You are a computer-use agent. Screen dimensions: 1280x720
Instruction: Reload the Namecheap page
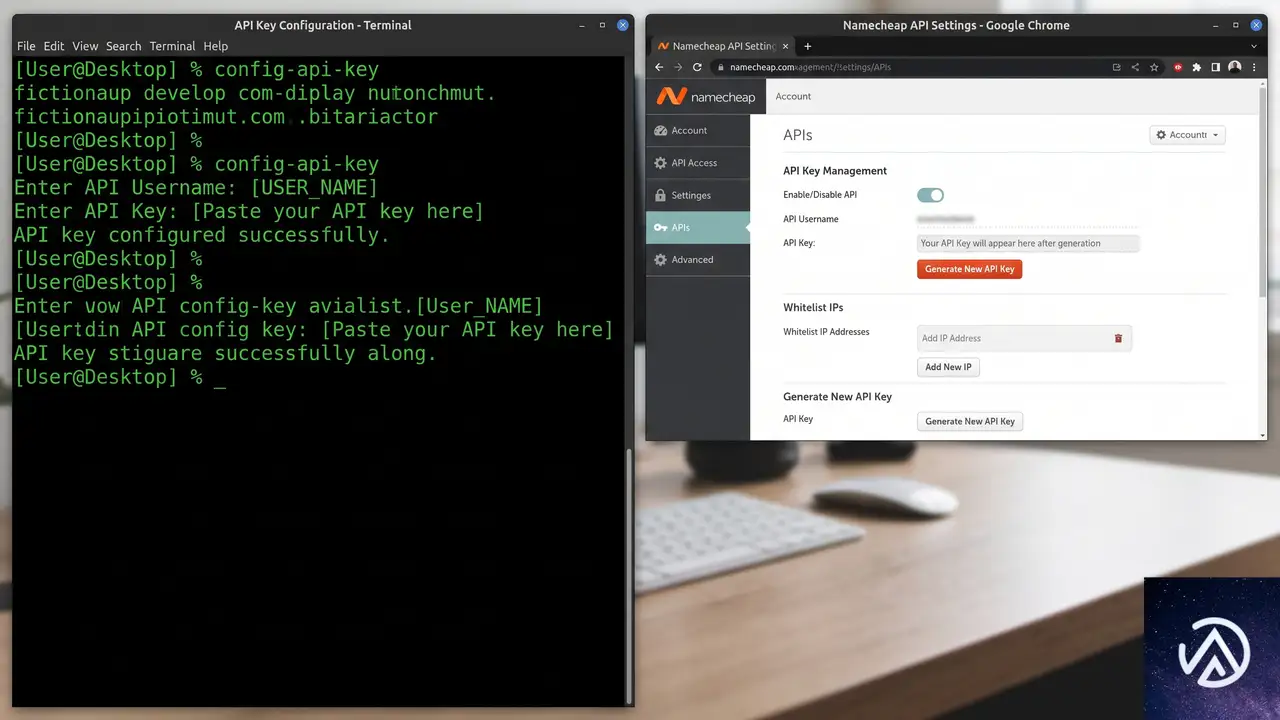pyautogui.click(x=697, y=67)
